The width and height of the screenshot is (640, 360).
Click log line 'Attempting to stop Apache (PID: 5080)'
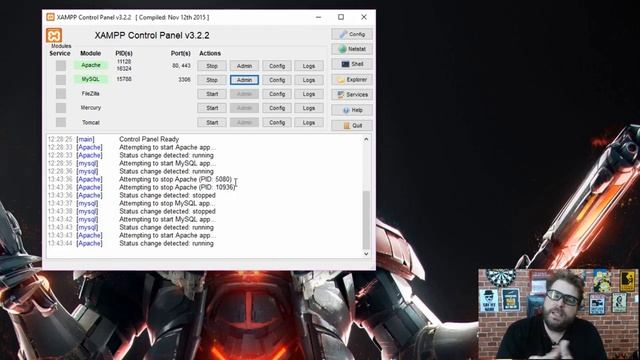[x=176, y=179]
